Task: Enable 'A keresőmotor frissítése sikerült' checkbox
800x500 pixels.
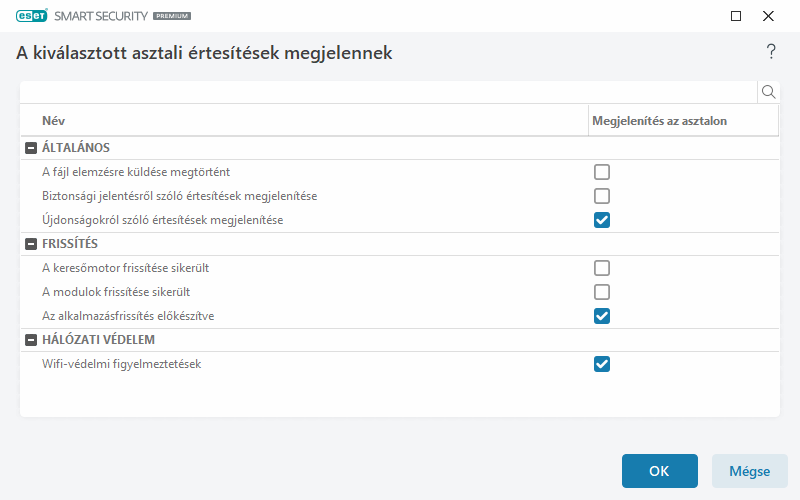Action: [x=602, y=268]
